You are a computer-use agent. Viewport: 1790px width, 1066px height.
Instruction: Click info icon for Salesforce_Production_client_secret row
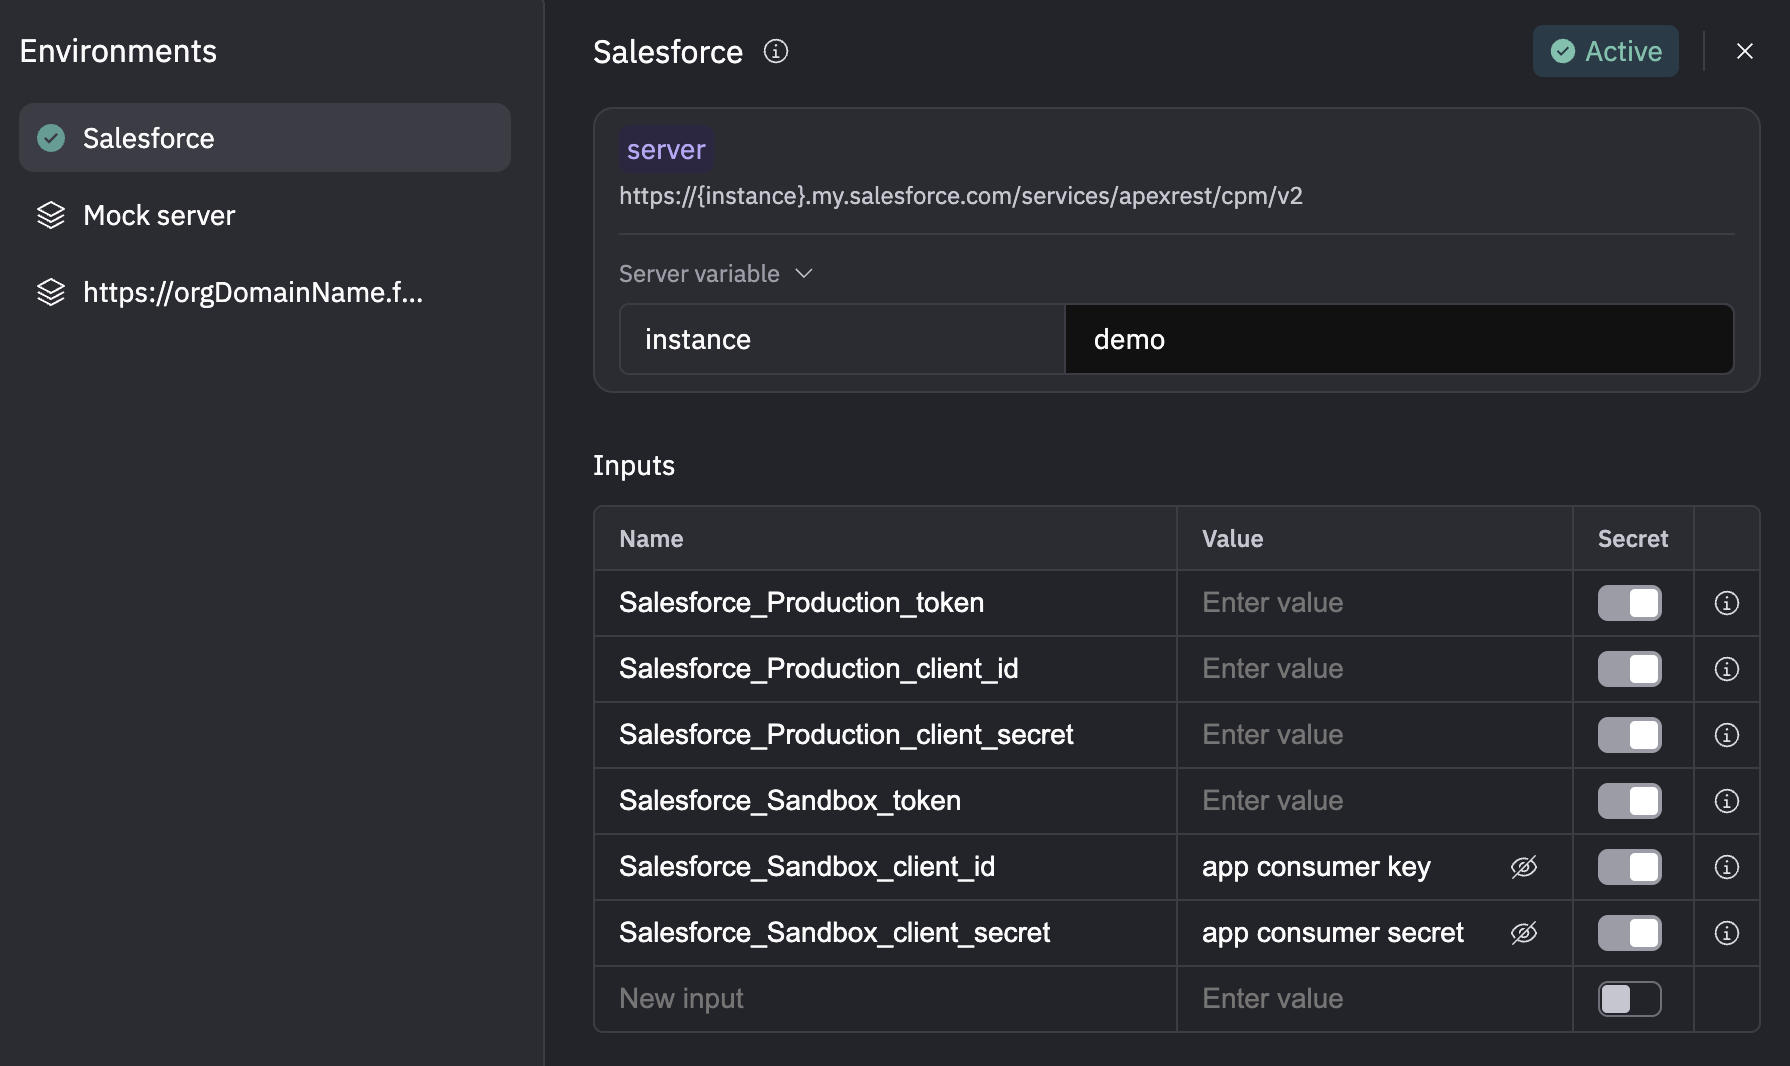[x=1726, y=735]
